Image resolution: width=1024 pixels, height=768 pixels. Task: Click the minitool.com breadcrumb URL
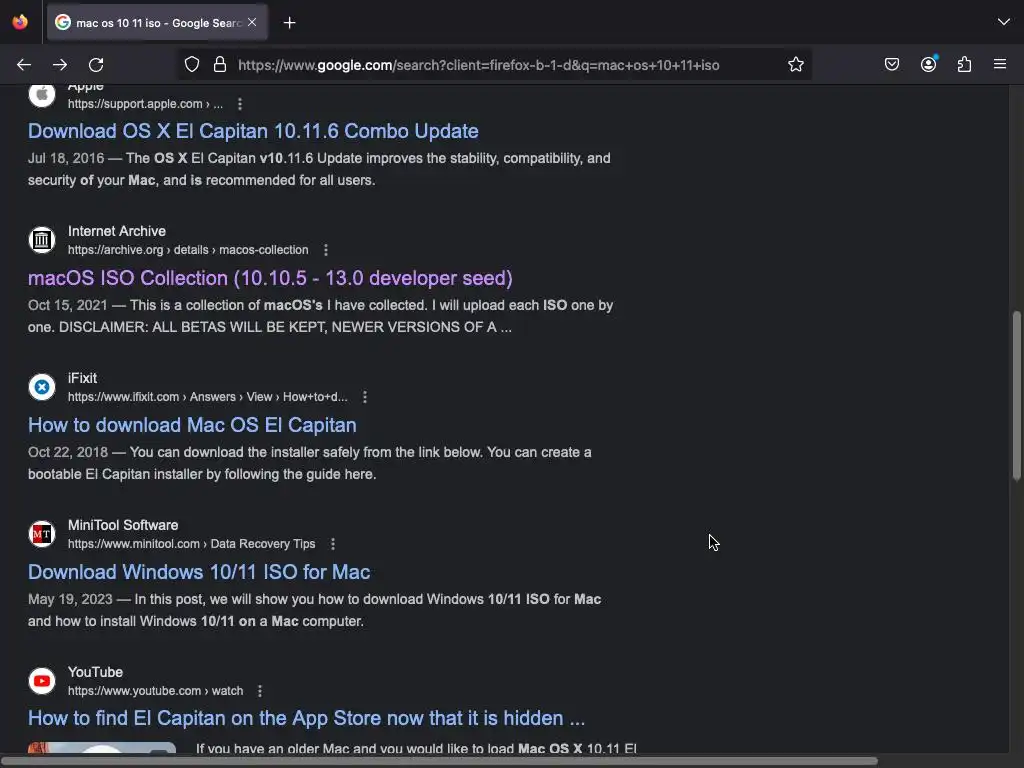[191, 544]
